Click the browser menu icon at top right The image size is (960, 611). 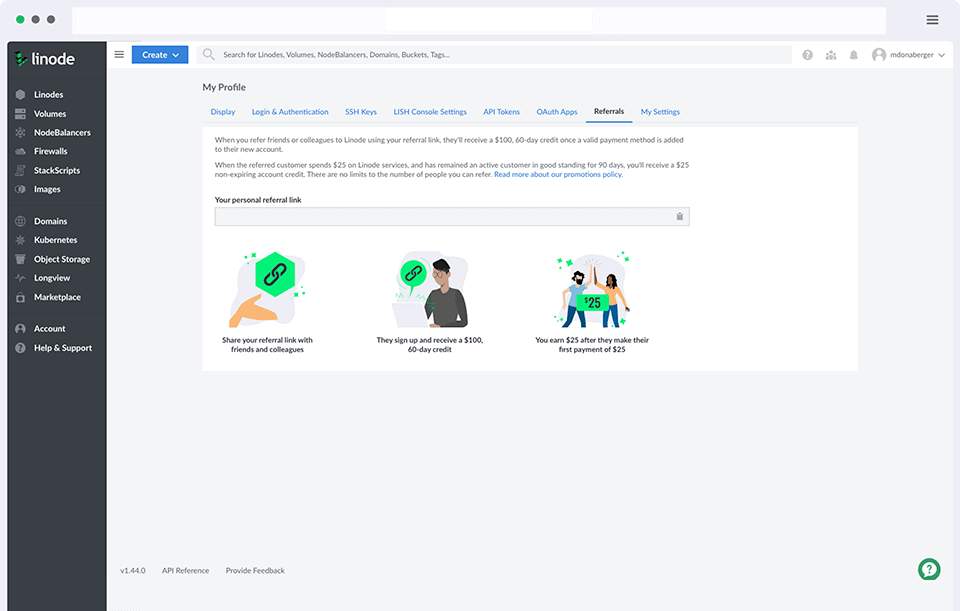pyautogui.click(x=932, y=20)
